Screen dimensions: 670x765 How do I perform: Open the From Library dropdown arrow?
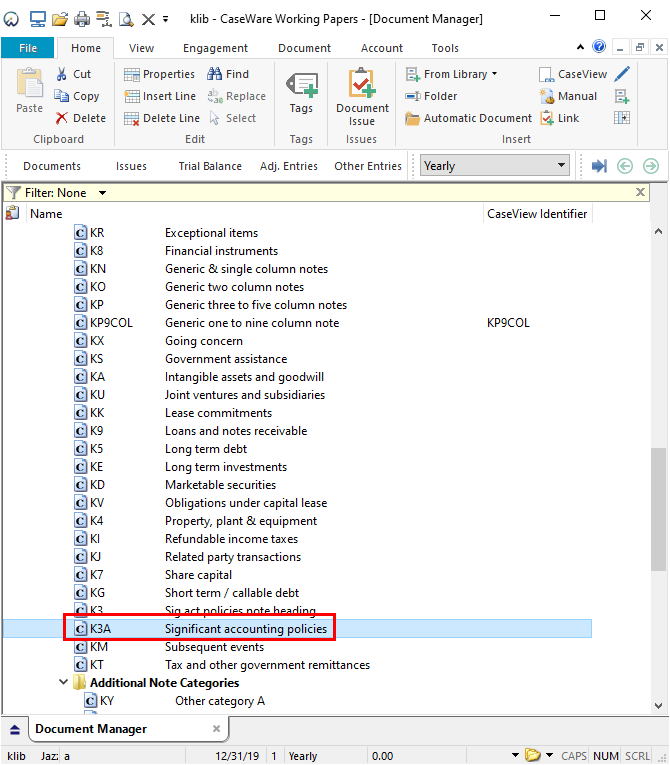[x=494, y=74]
